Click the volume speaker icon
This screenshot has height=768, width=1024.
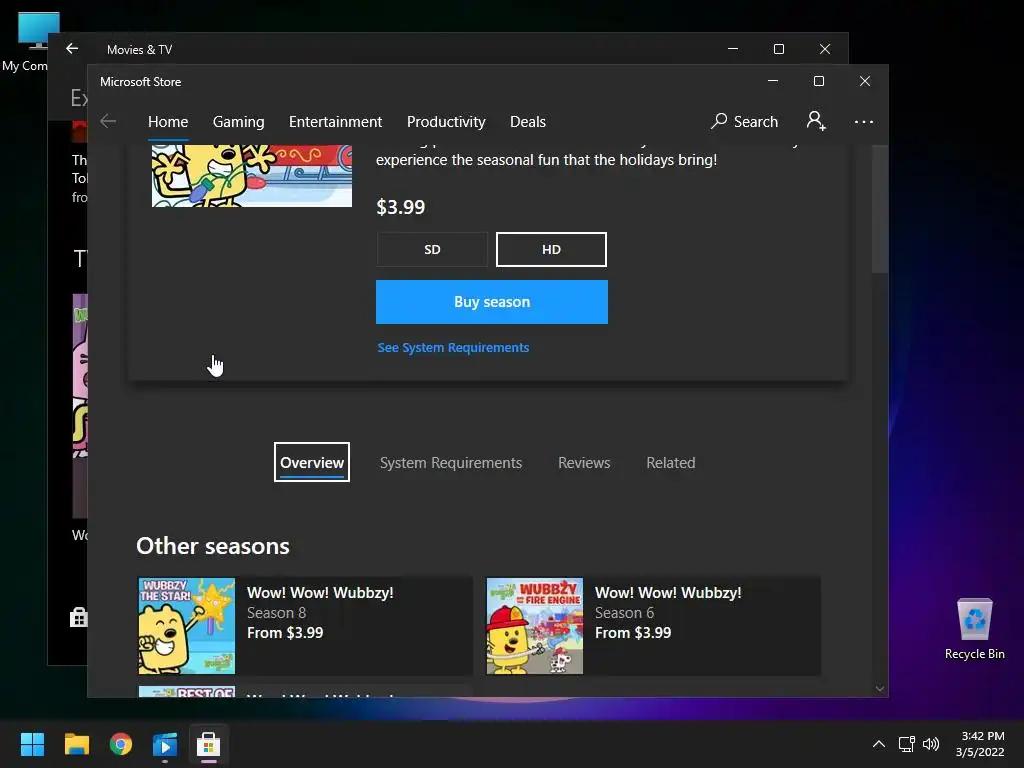931,744
